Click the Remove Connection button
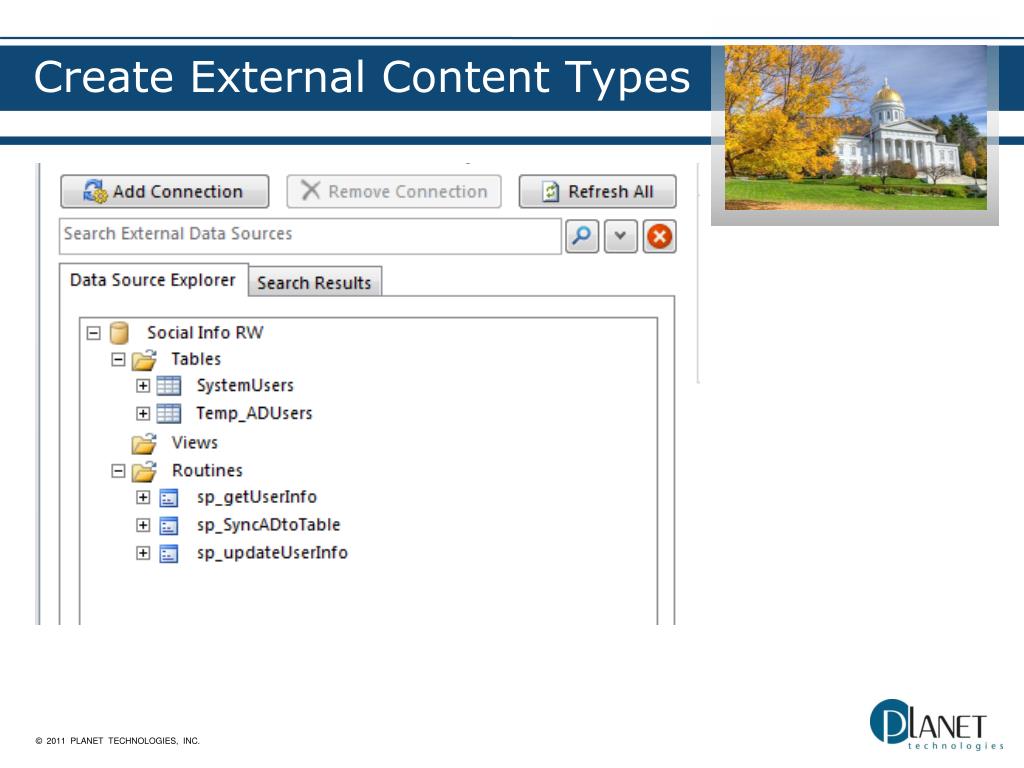Viewport: 1024px width, 768px height. [x=394, y=191]
